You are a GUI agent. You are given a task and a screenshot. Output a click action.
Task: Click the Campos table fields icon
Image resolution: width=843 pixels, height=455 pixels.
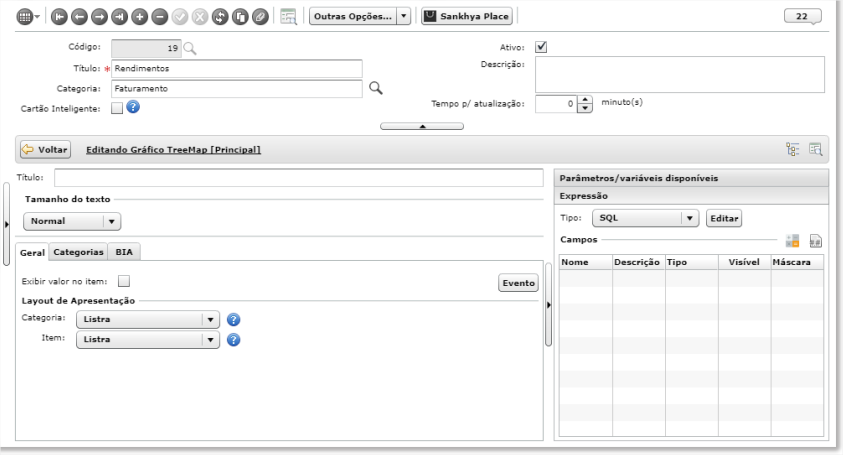[x=792, y=241]
